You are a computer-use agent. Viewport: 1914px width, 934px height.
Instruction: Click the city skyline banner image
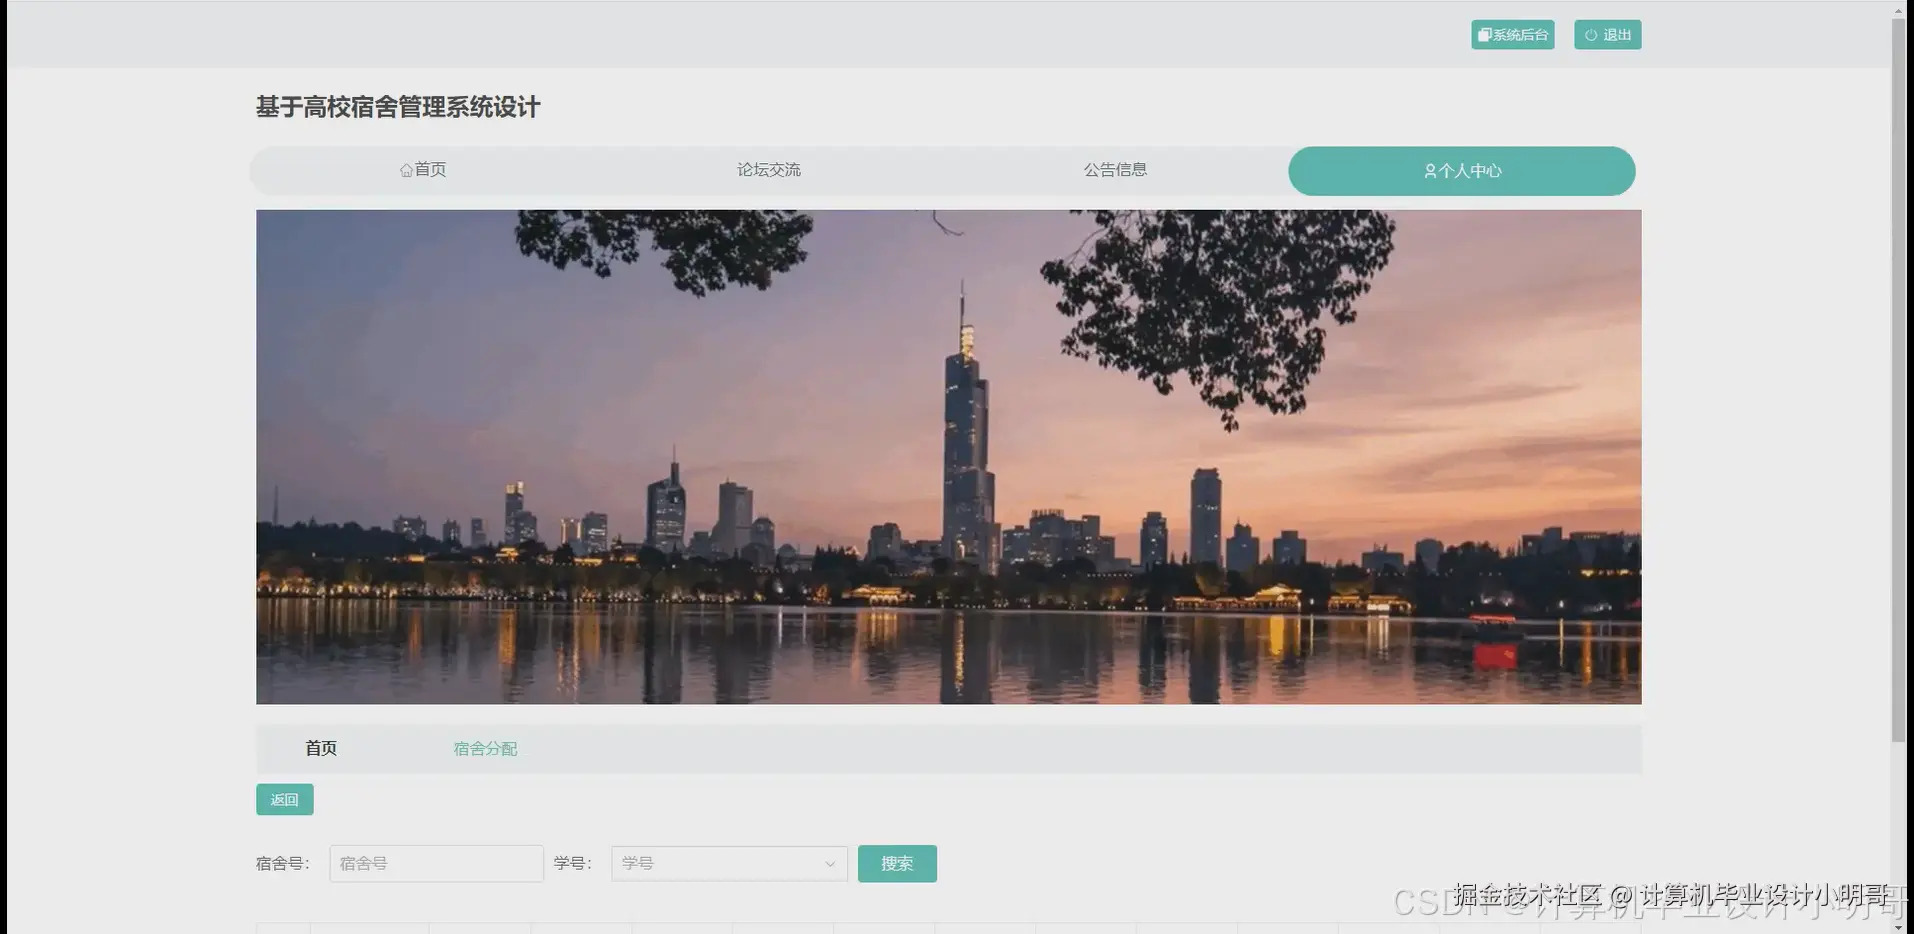click(x=948, y=457)
